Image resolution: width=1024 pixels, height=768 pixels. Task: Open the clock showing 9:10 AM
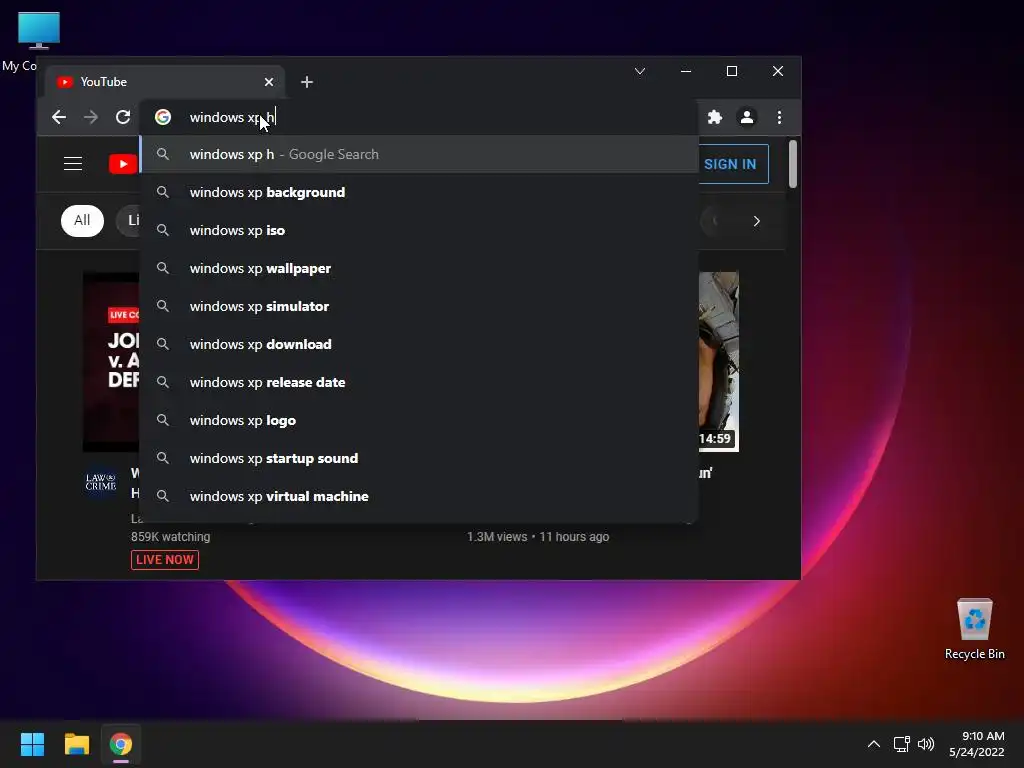976,744
